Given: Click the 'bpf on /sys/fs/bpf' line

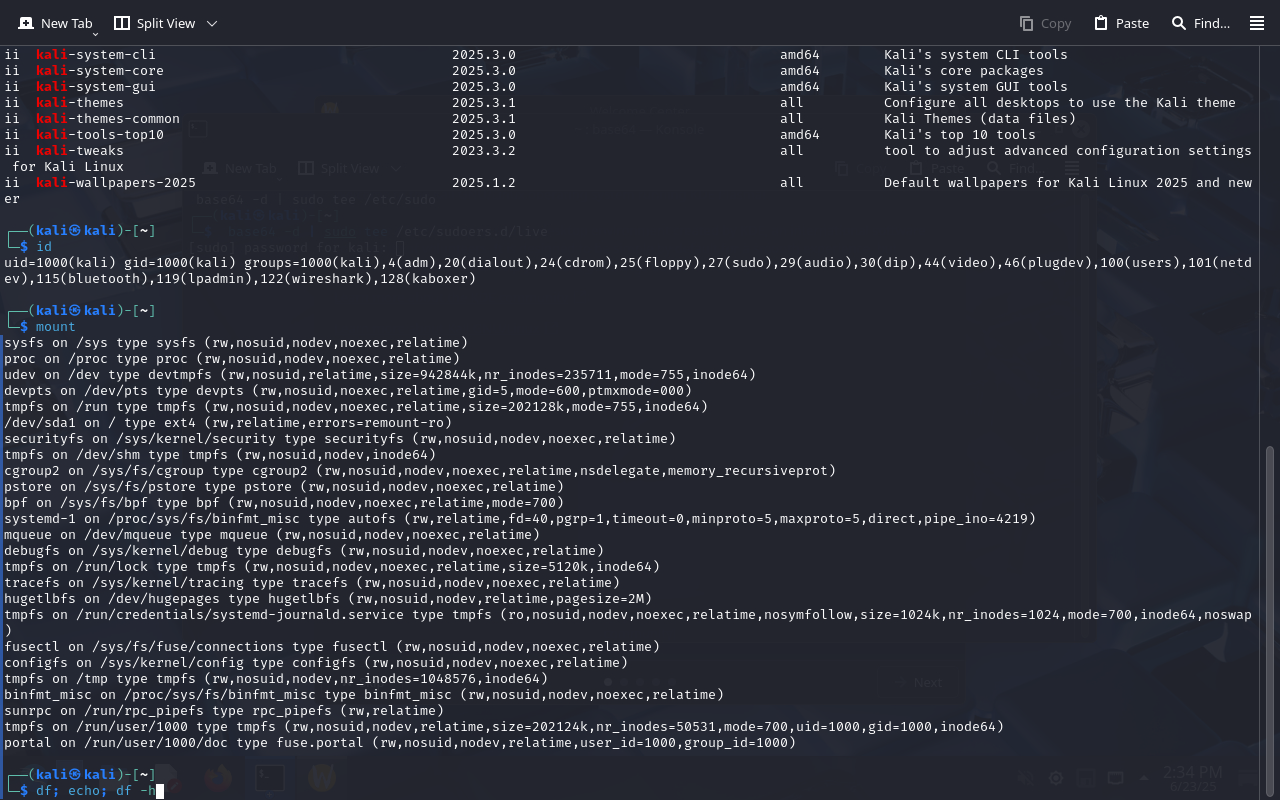Looking at the screenshot, I should click(284, 503).
